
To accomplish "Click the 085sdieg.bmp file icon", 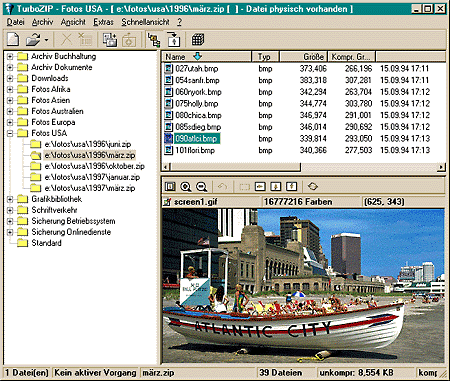I will click(169, 127).
